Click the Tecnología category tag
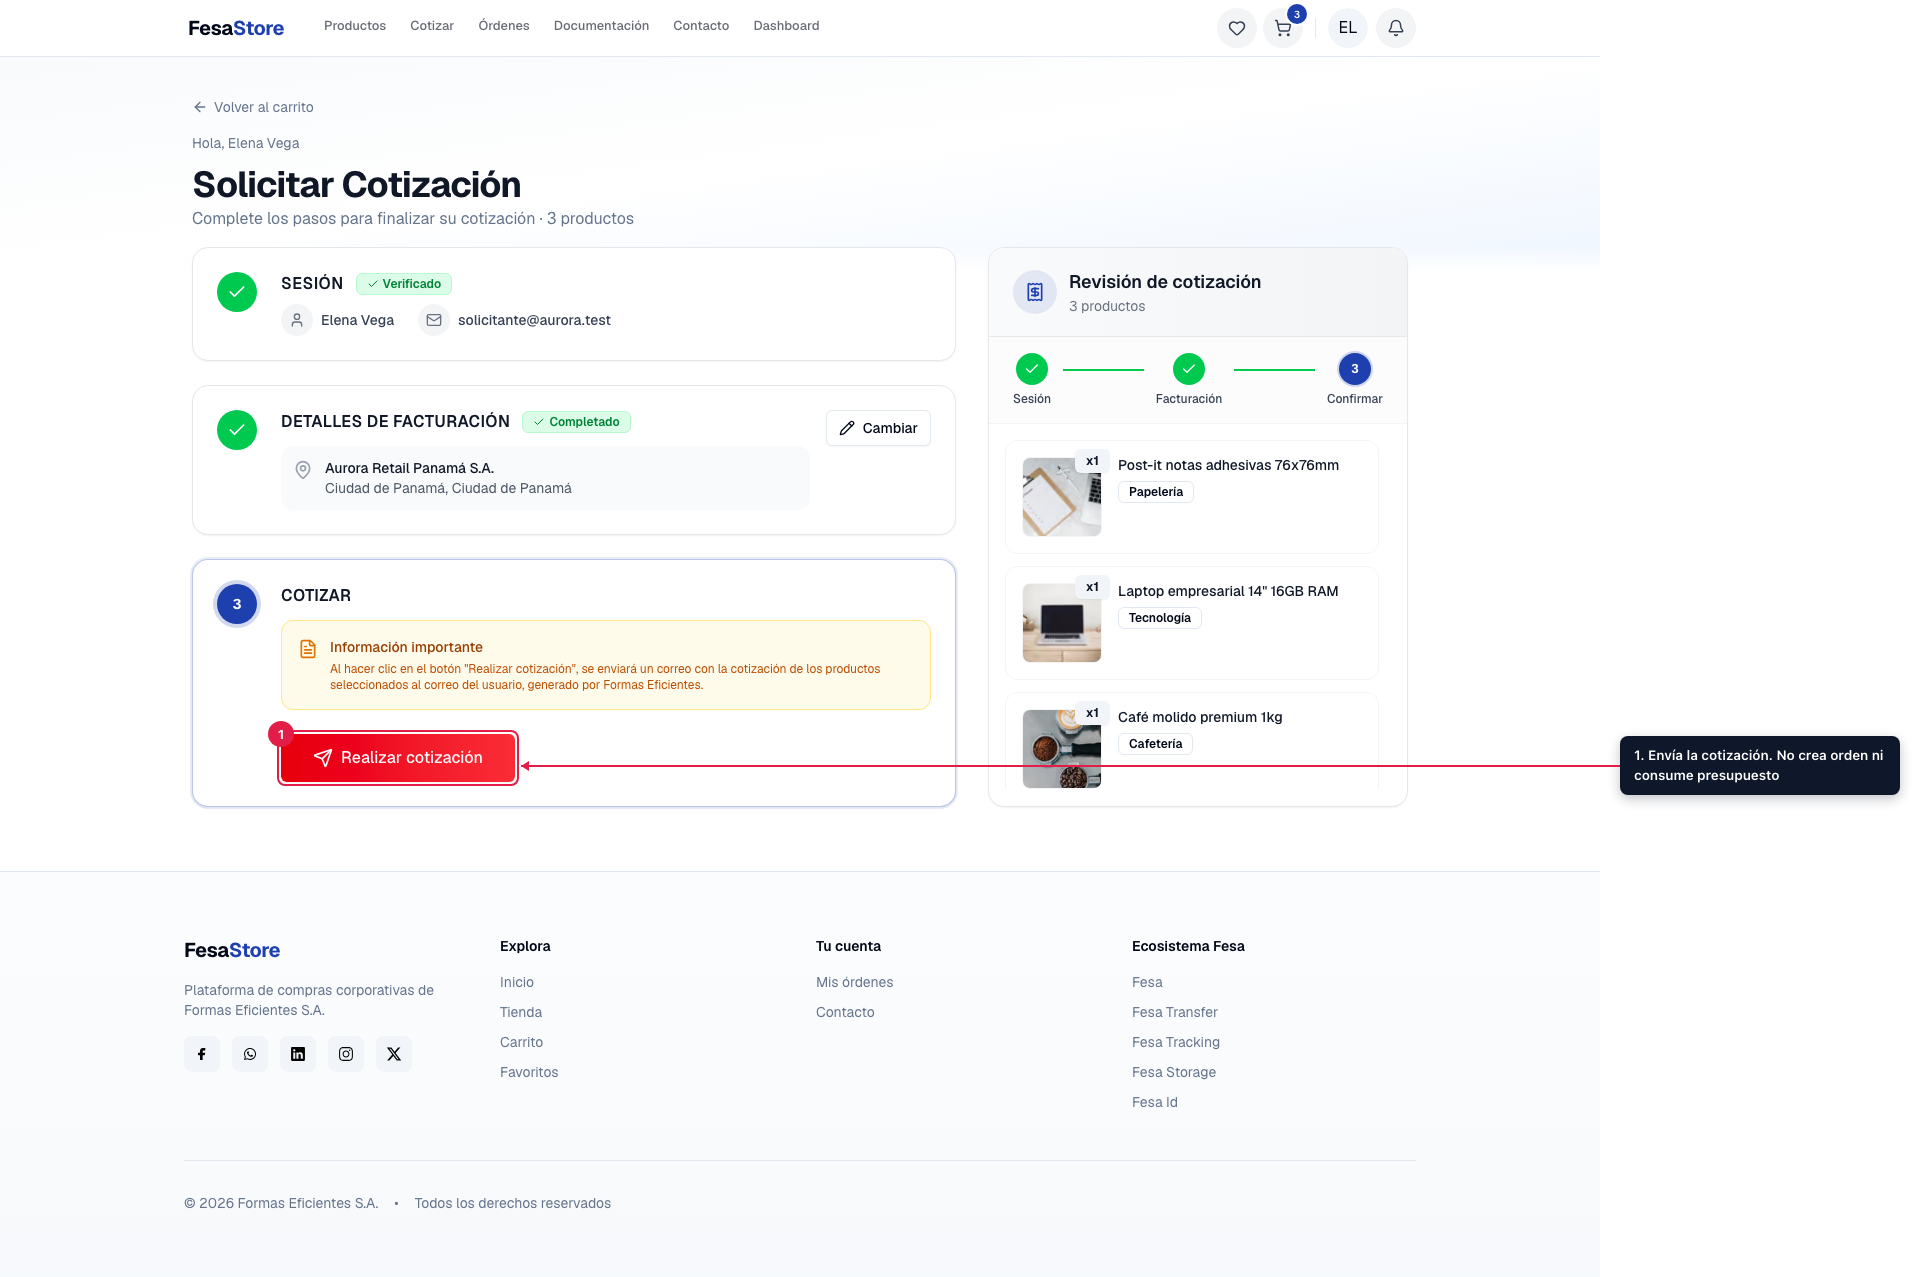The width and height of the screenshot is (1920, 1277). [x=1160, y=618]
